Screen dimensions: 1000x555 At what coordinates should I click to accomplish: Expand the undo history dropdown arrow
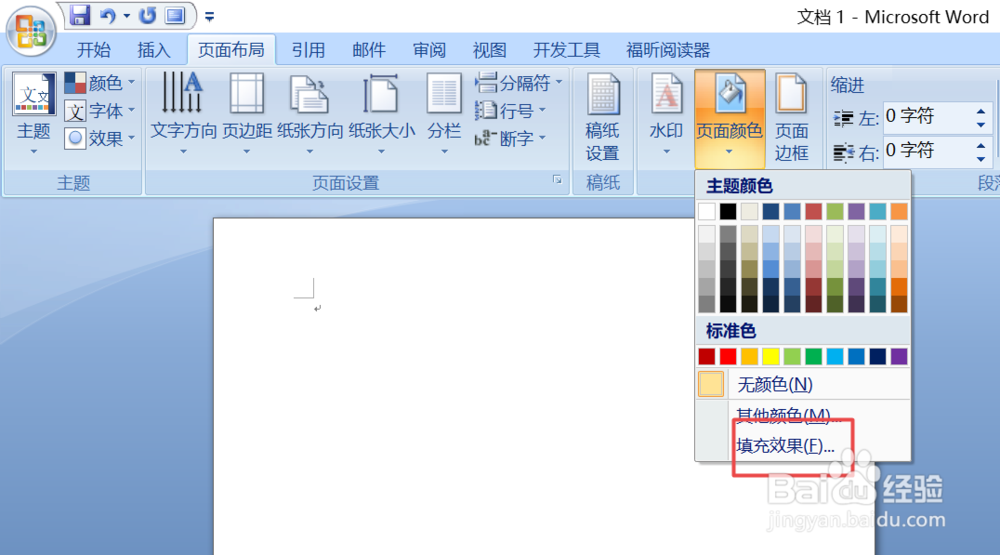pos(126,16)
